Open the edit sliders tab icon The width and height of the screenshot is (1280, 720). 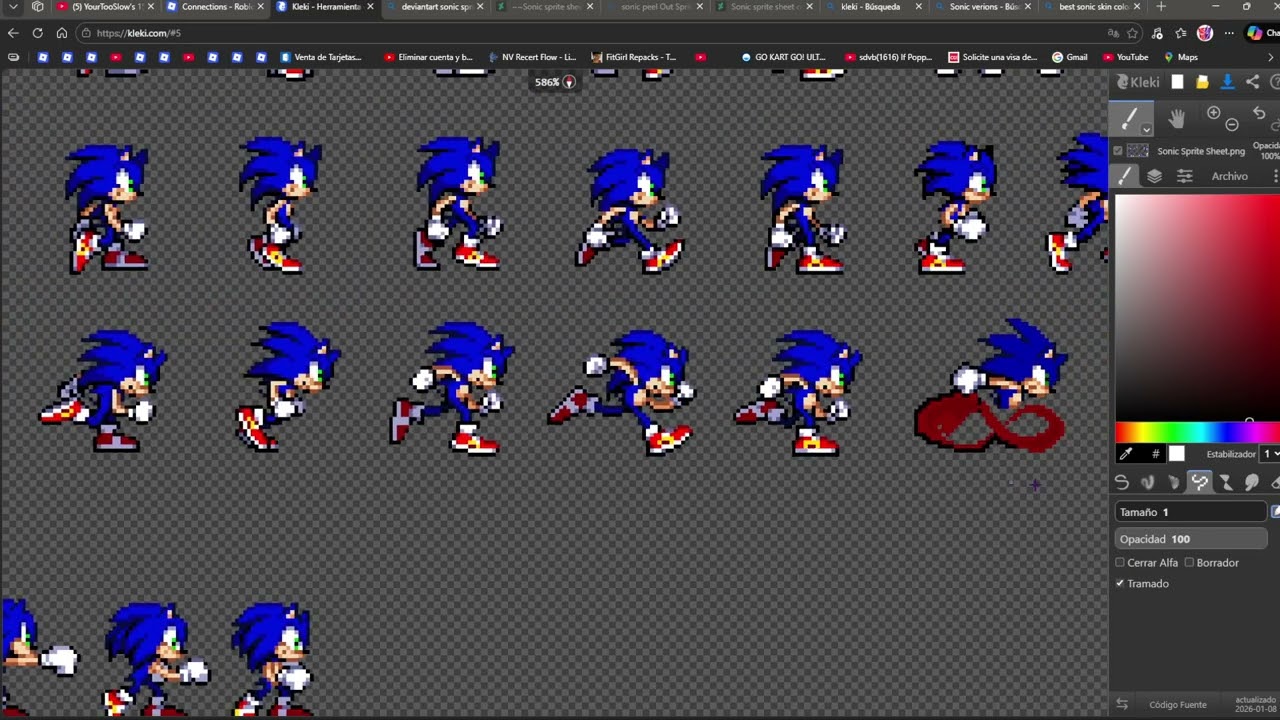click(x=1184, y=176)
